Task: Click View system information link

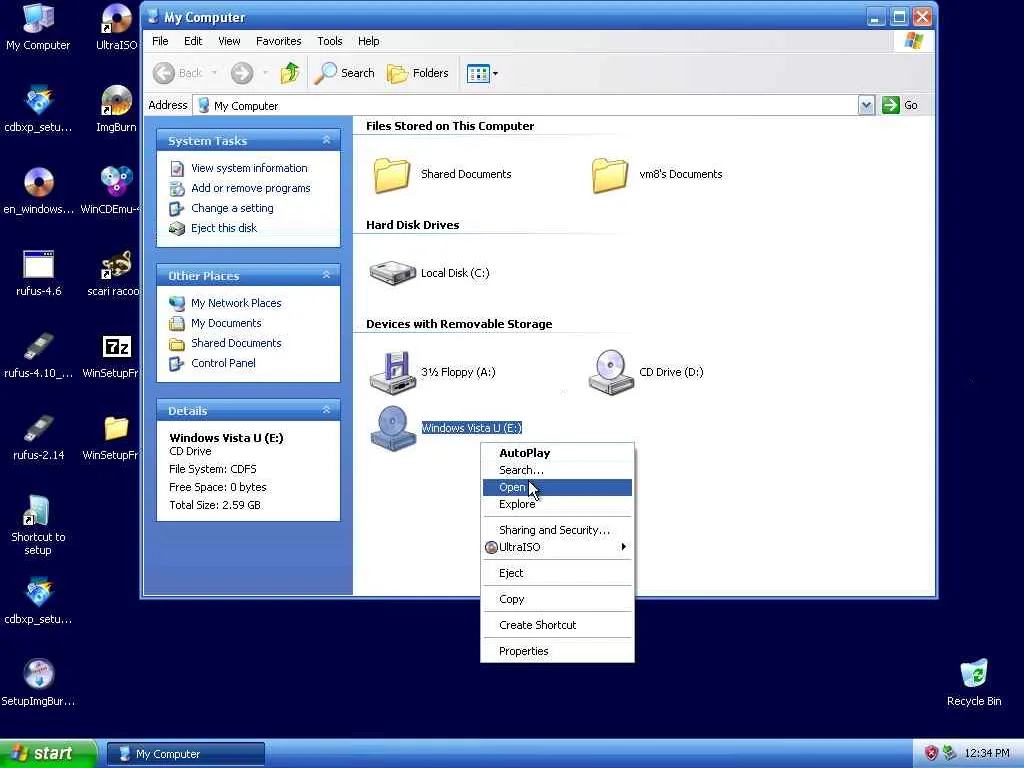Action: point(249,168)
